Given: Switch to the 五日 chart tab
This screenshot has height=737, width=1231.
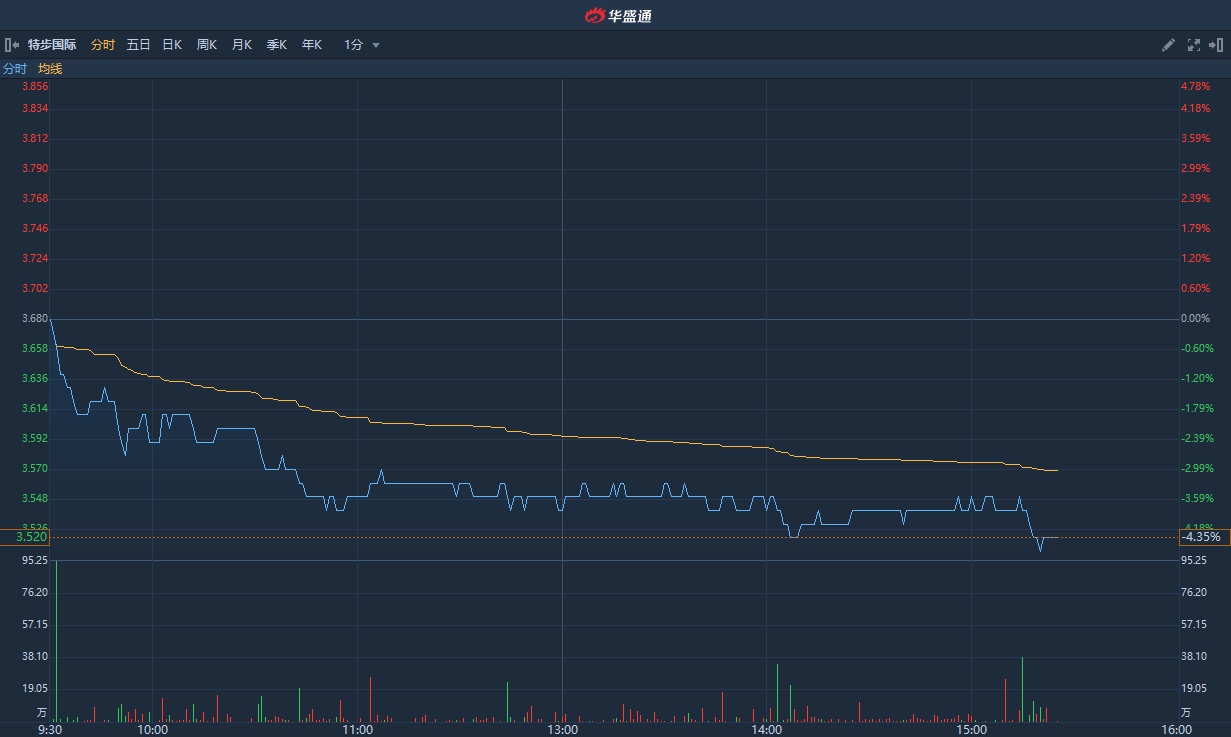Looking at the screenshot, I should tap(138, 45).
